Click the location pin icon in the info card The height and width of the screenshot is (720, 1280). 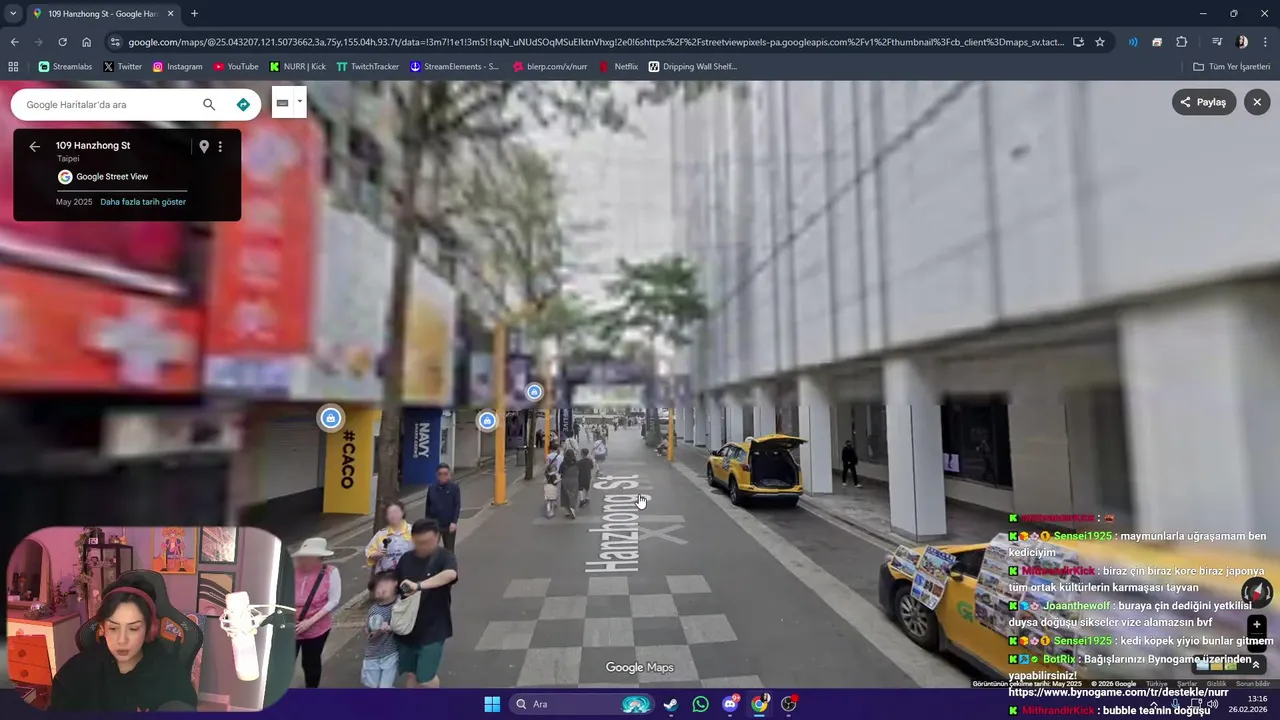pos(204,146)
